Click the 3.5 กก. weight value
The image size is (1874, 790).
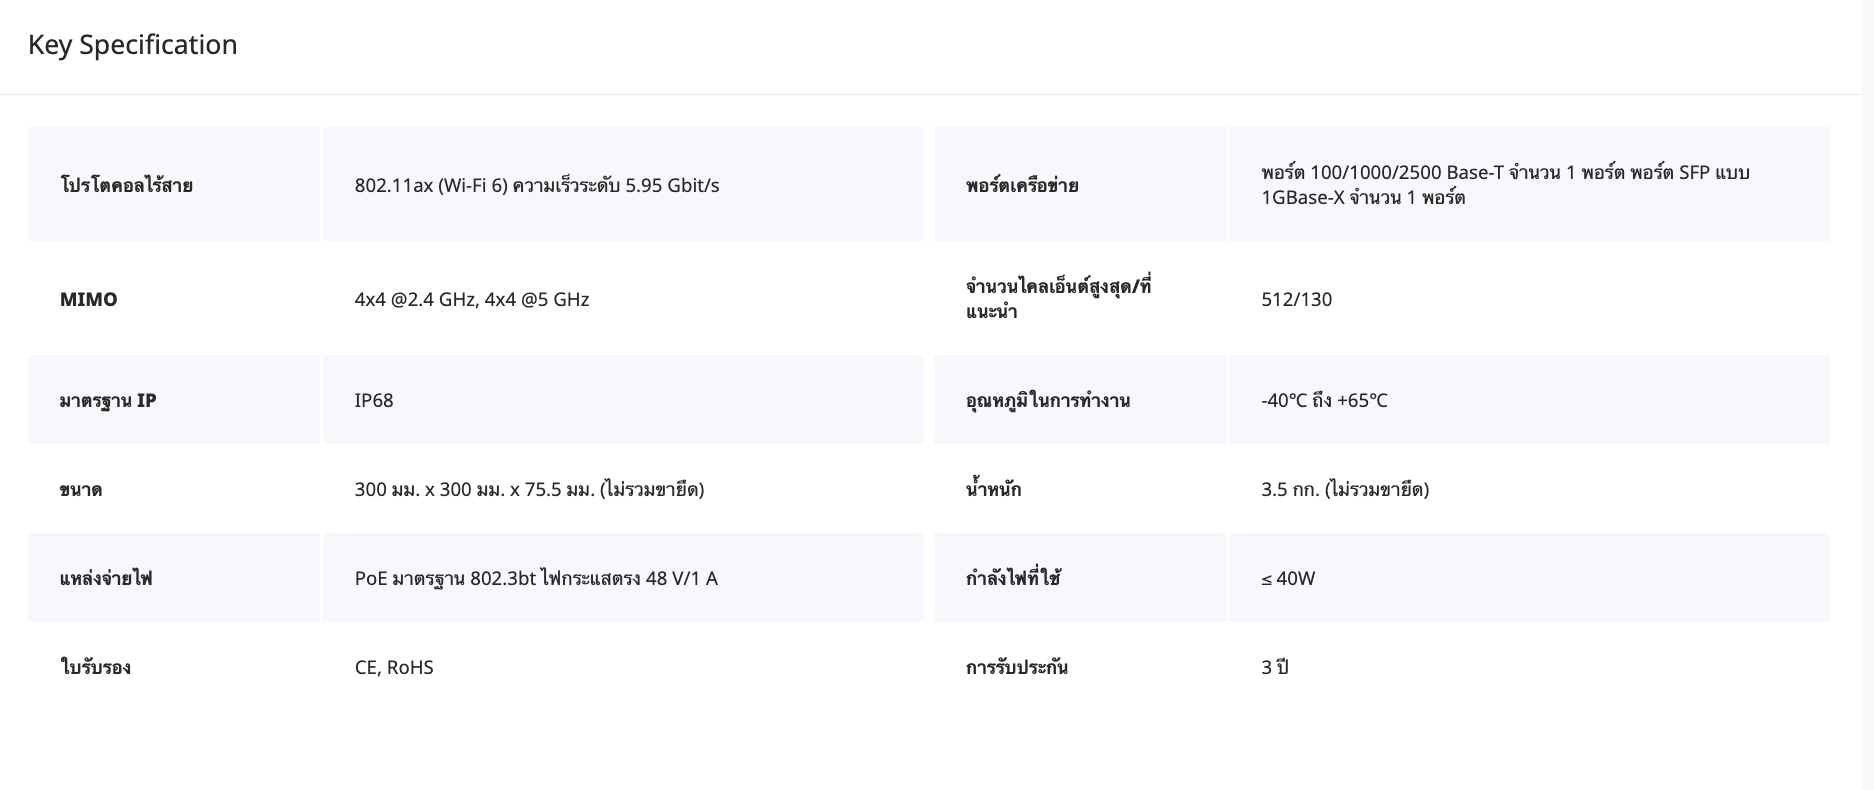1344,489
